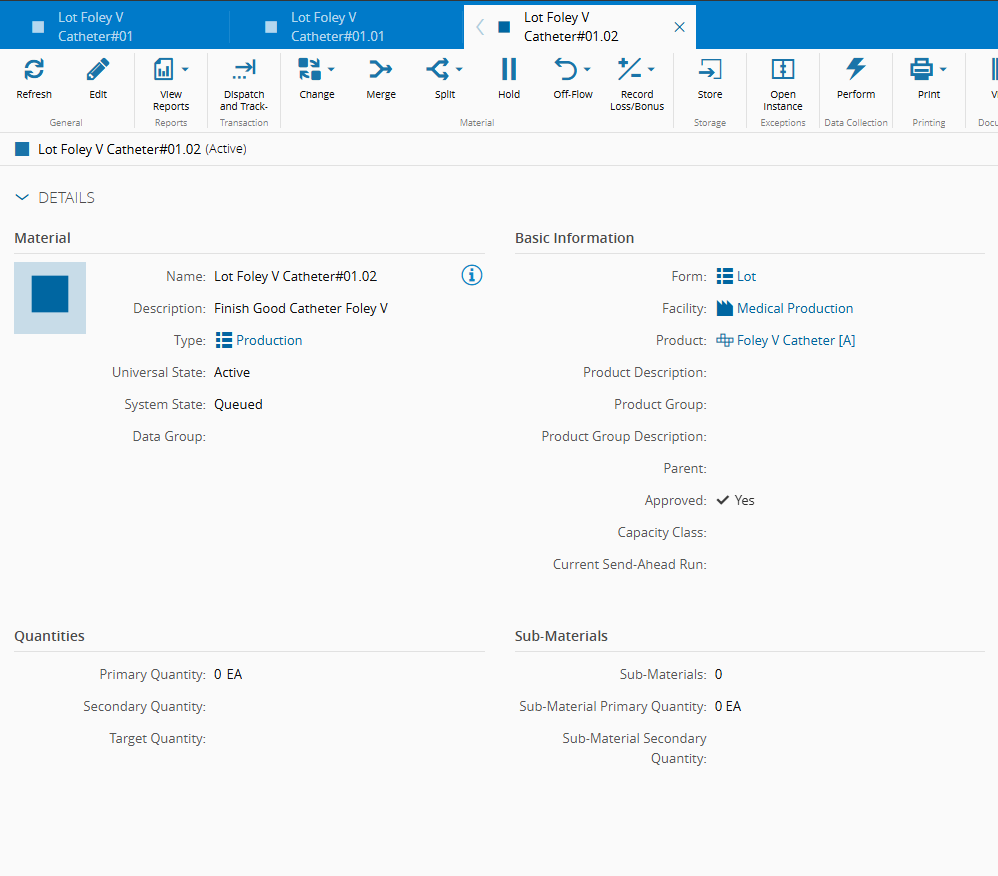Click Open Instance exception icon
Screen dimensions: 998x876
tap(783, 70)
